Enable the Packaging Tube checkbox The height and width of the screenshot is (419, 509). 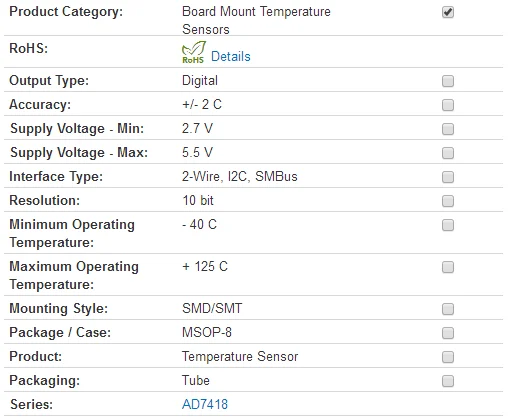click(448, 381)
